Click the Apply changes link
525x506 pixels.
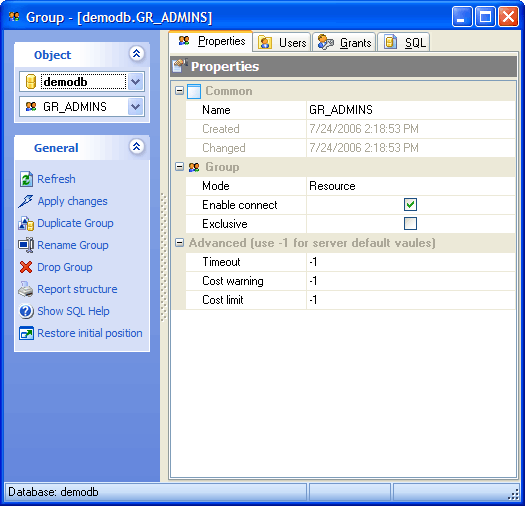72,201
